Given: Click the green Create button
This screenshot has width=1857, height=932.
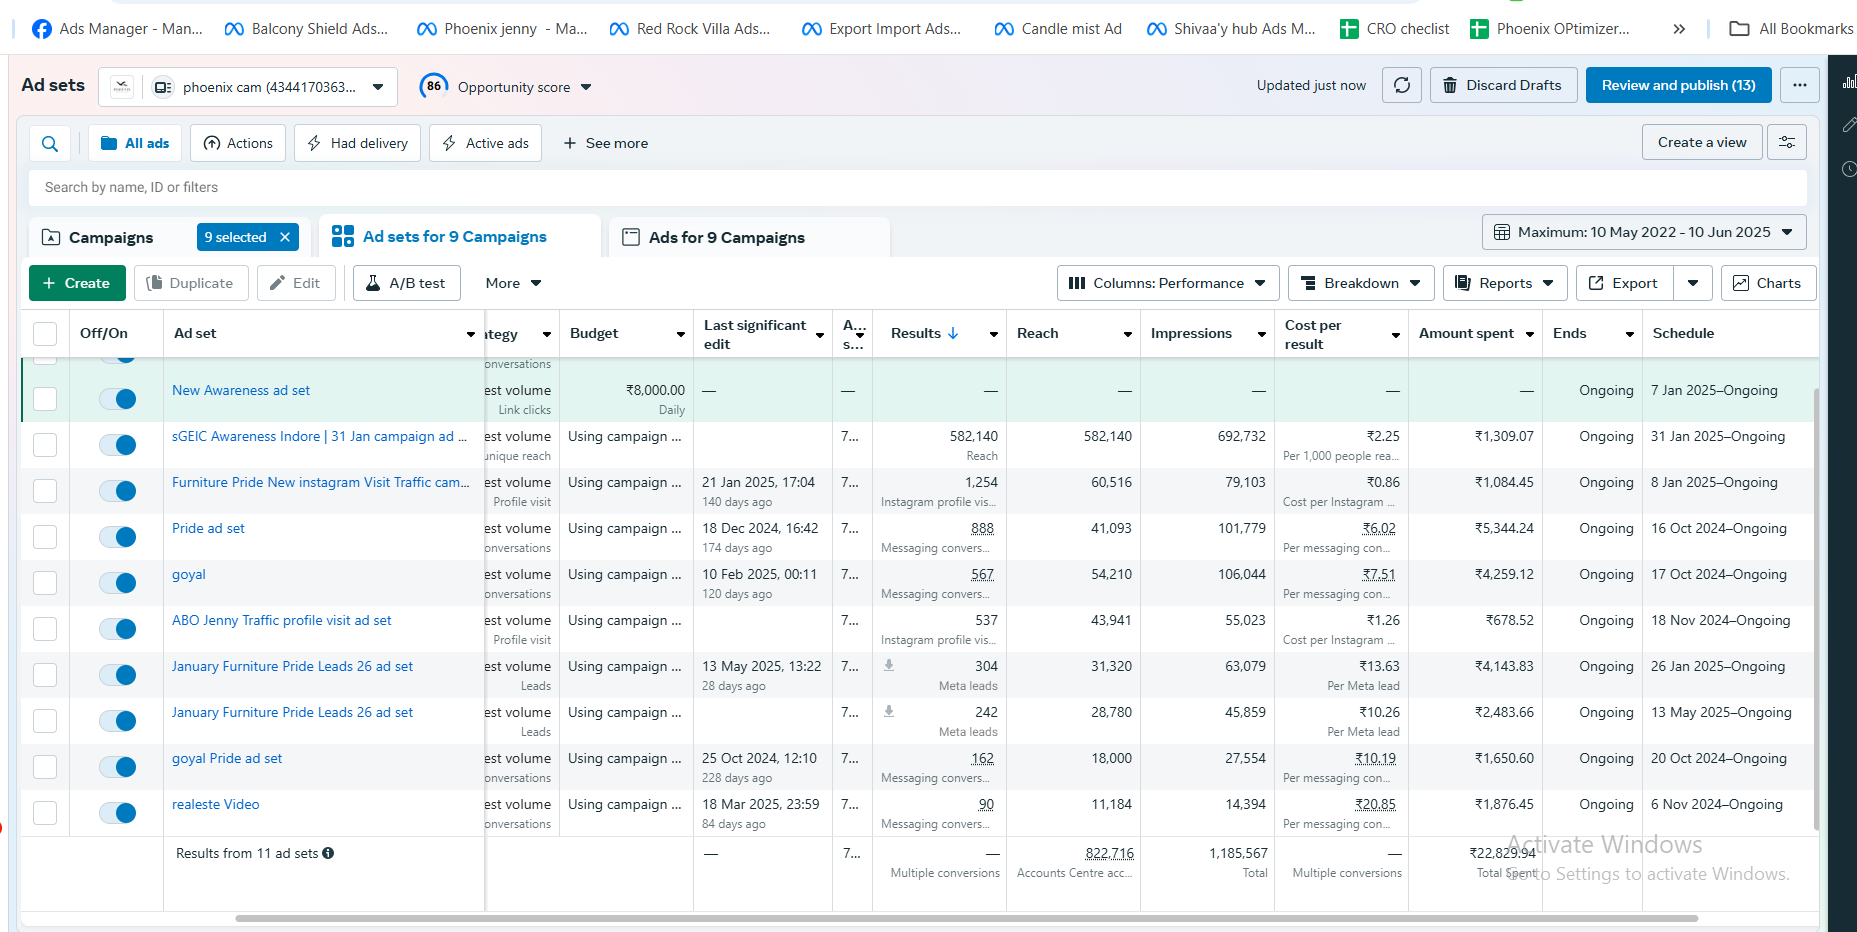Looking at the screenshot, I should click(77, 283).
